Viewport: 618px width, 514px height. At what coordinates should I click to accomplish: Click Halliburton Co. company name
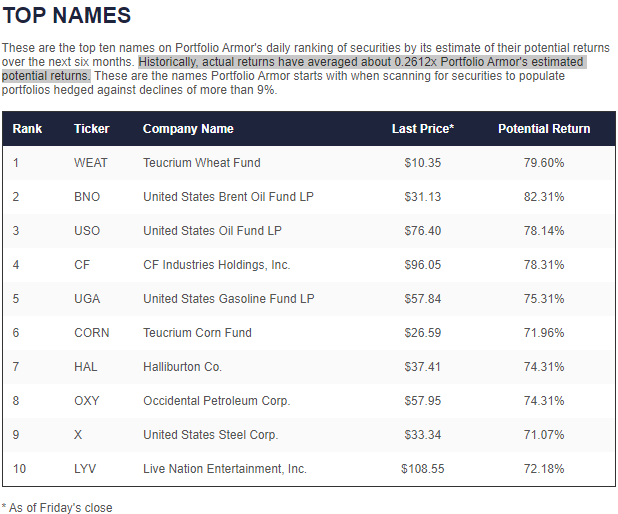click(182, 367)
